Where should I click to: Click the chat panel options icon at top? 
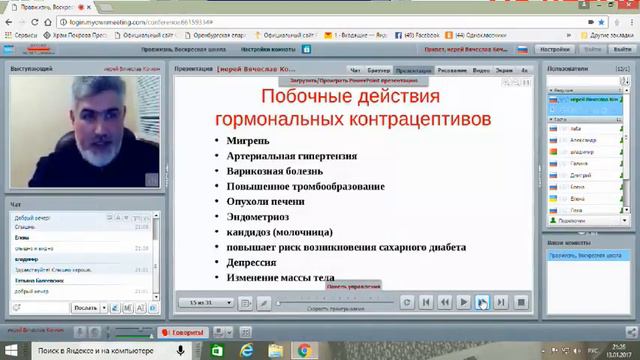pyautogui.click(x=109, y=218)
